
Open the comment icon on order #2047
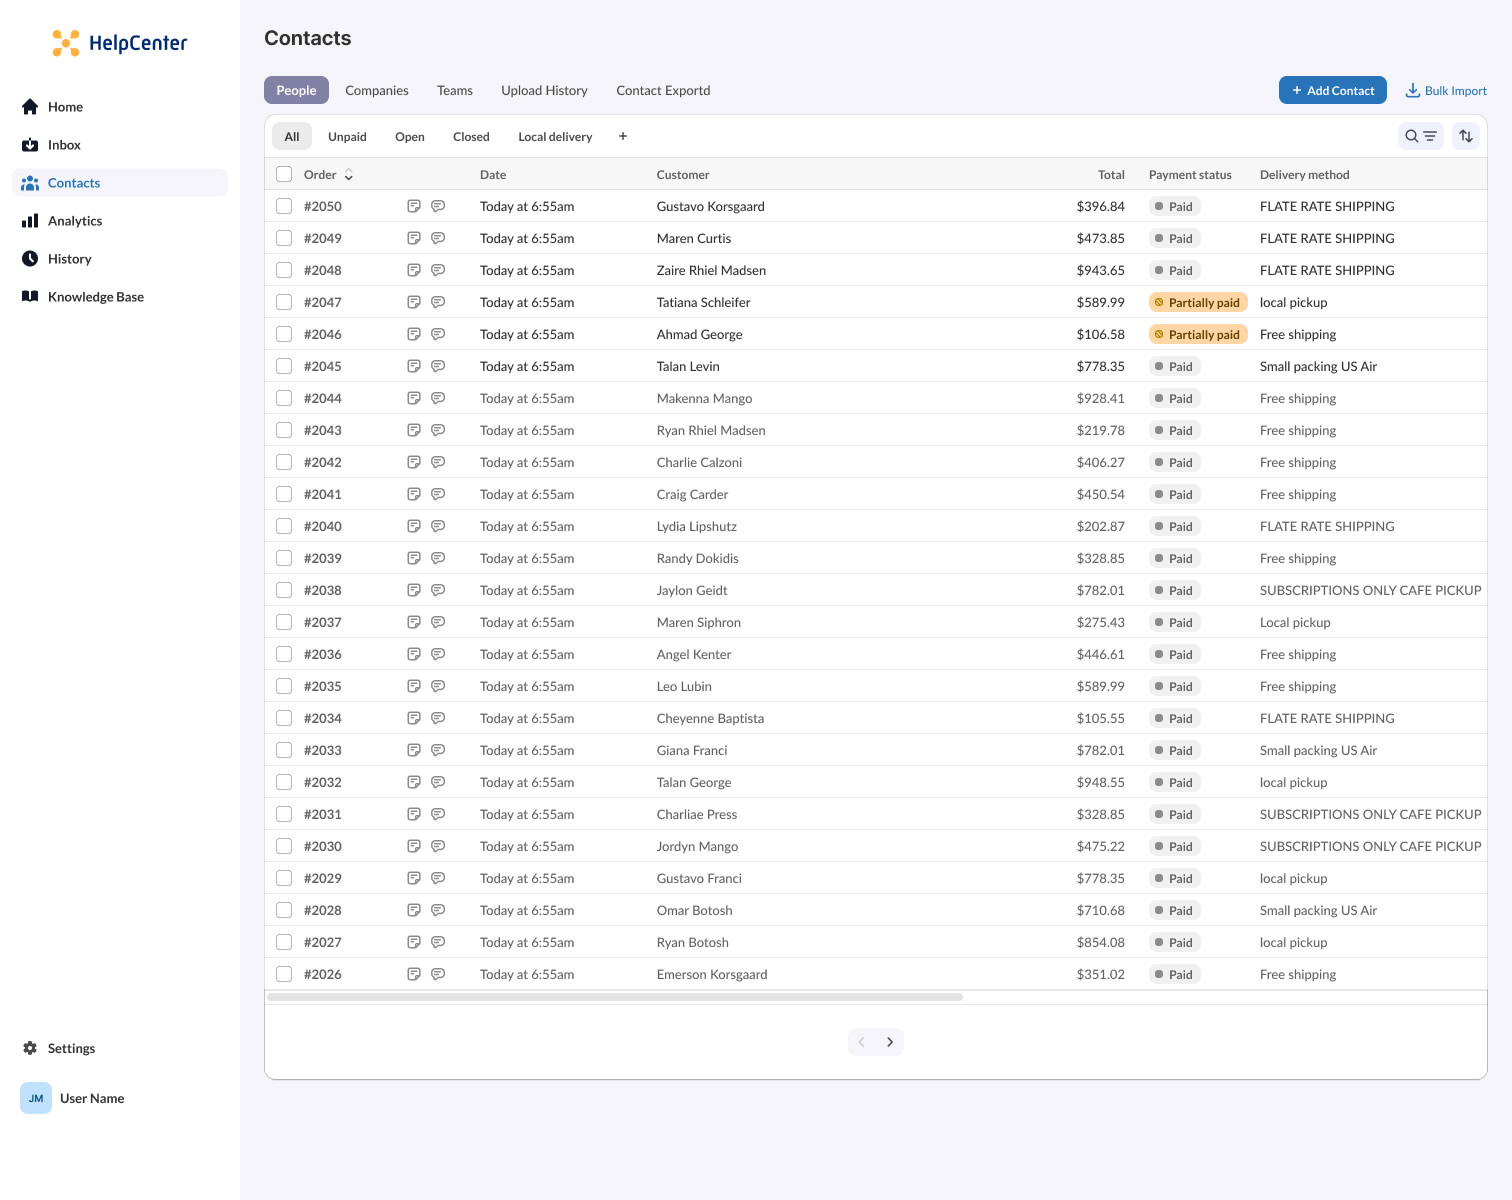(438, 302)
